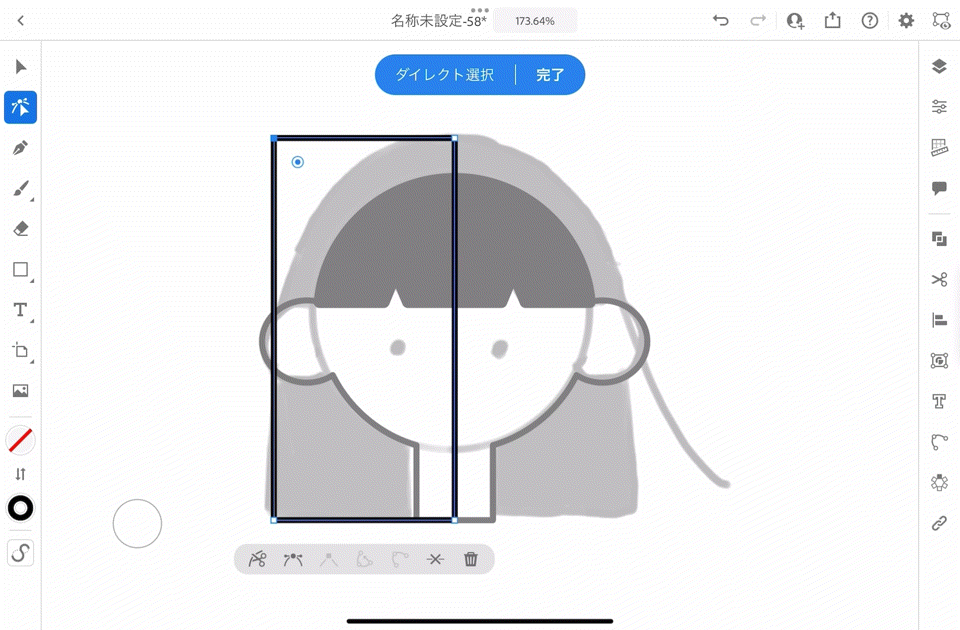Open the Path panel on the right
Viewport: 960px width, 630px height.
tap(939, 441)
